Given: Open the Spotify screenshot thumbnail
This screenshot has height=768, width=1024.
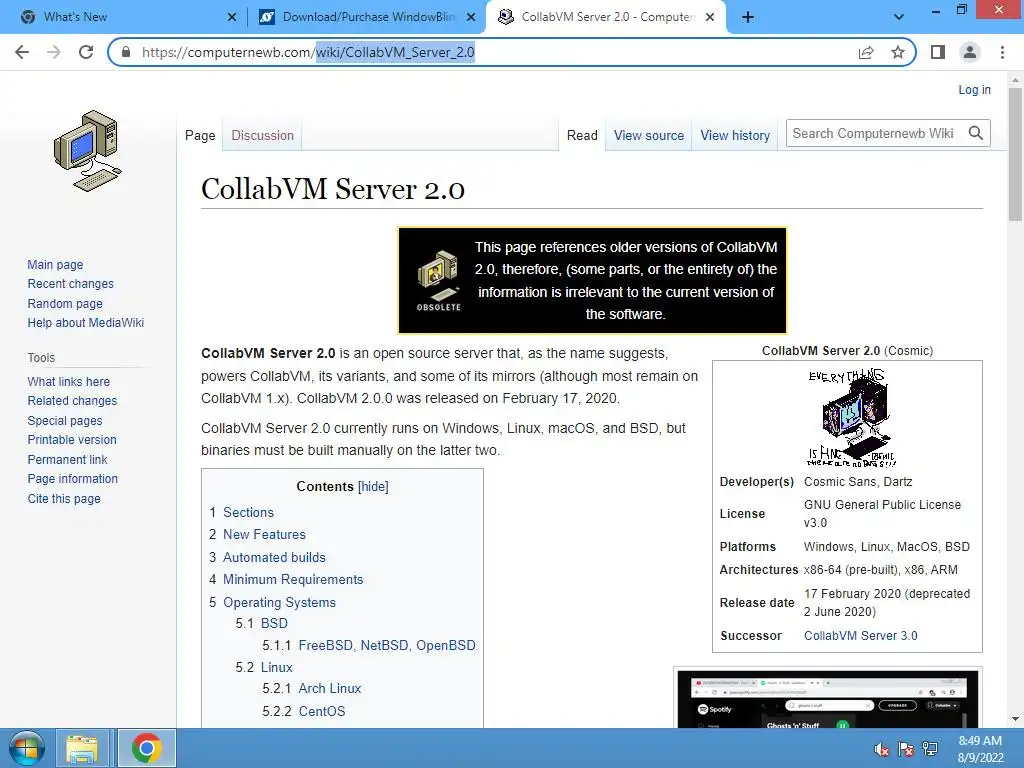Looking at the screenshot, I should (827, 699).
